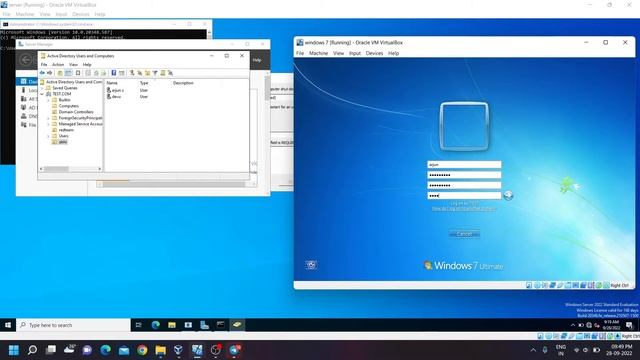Open host taskbar search magnifier
The width and height of the screenshot is (640, 360).
click(32, 350)
